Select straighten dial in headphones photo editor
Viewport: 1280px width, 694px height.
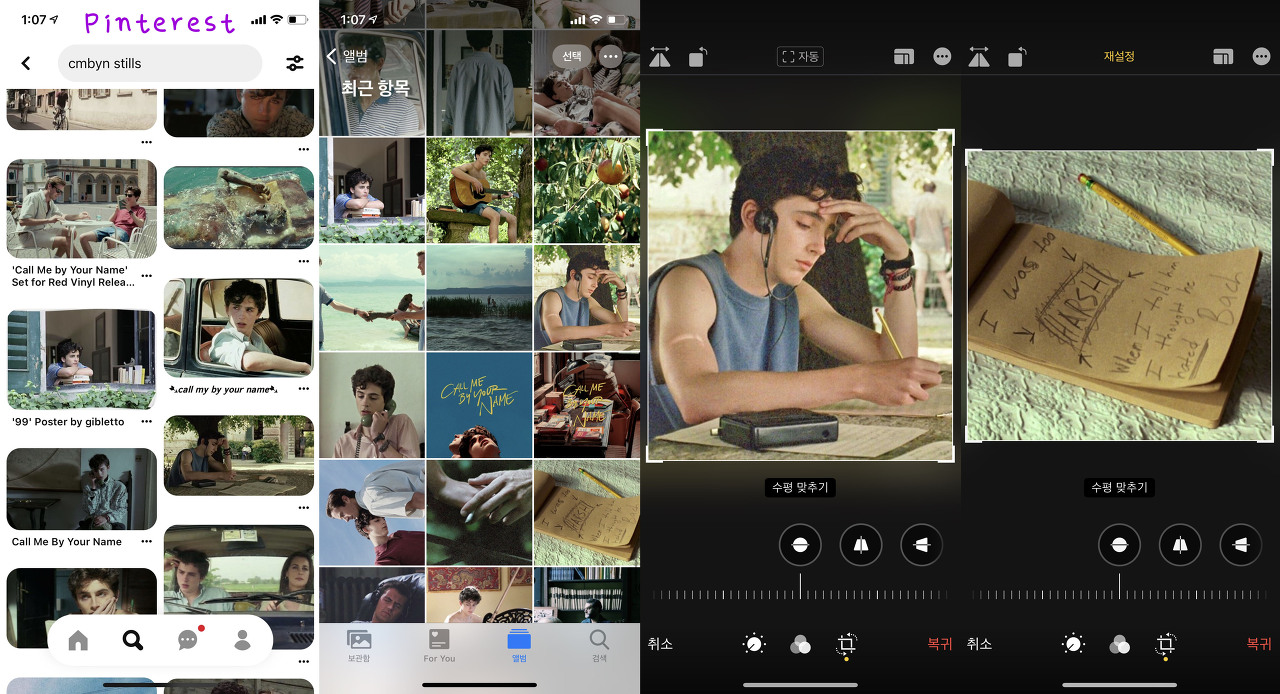click(x=800, y=545)
